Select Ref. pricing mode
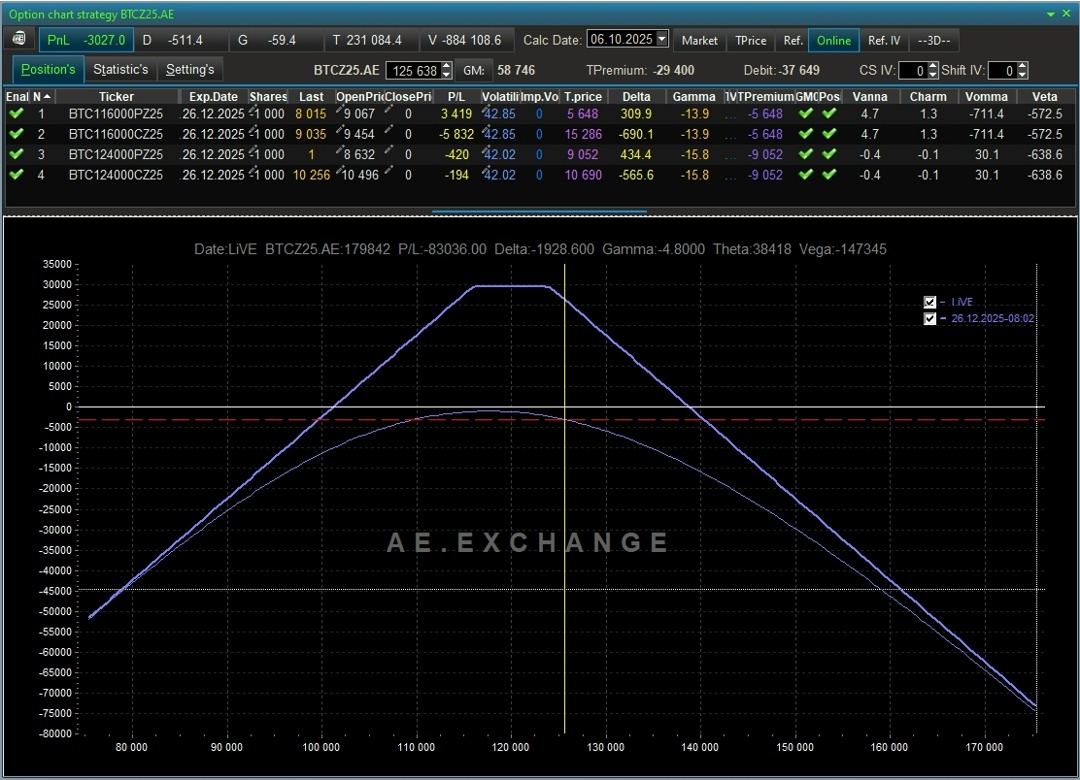 [x=793, y=40]
